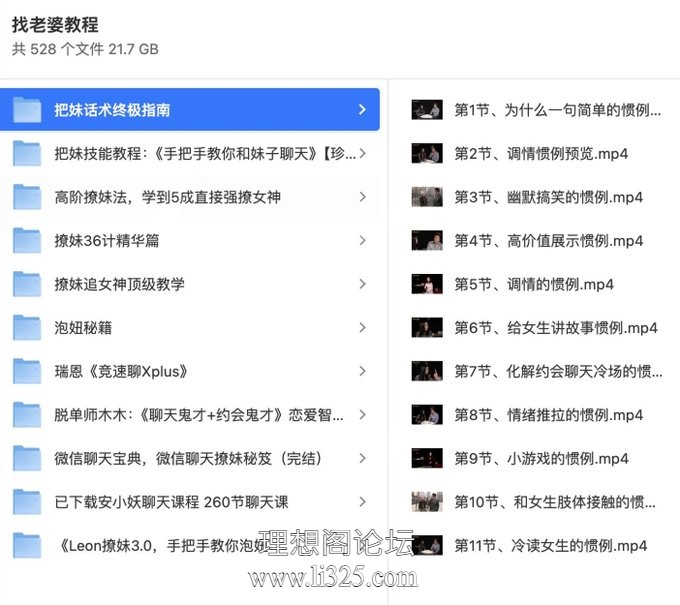Viewport: 680px width, 605px height.
Task: Click folder icon beside 撩妹追女神顶级教学
Action: (x=27, y=284)
